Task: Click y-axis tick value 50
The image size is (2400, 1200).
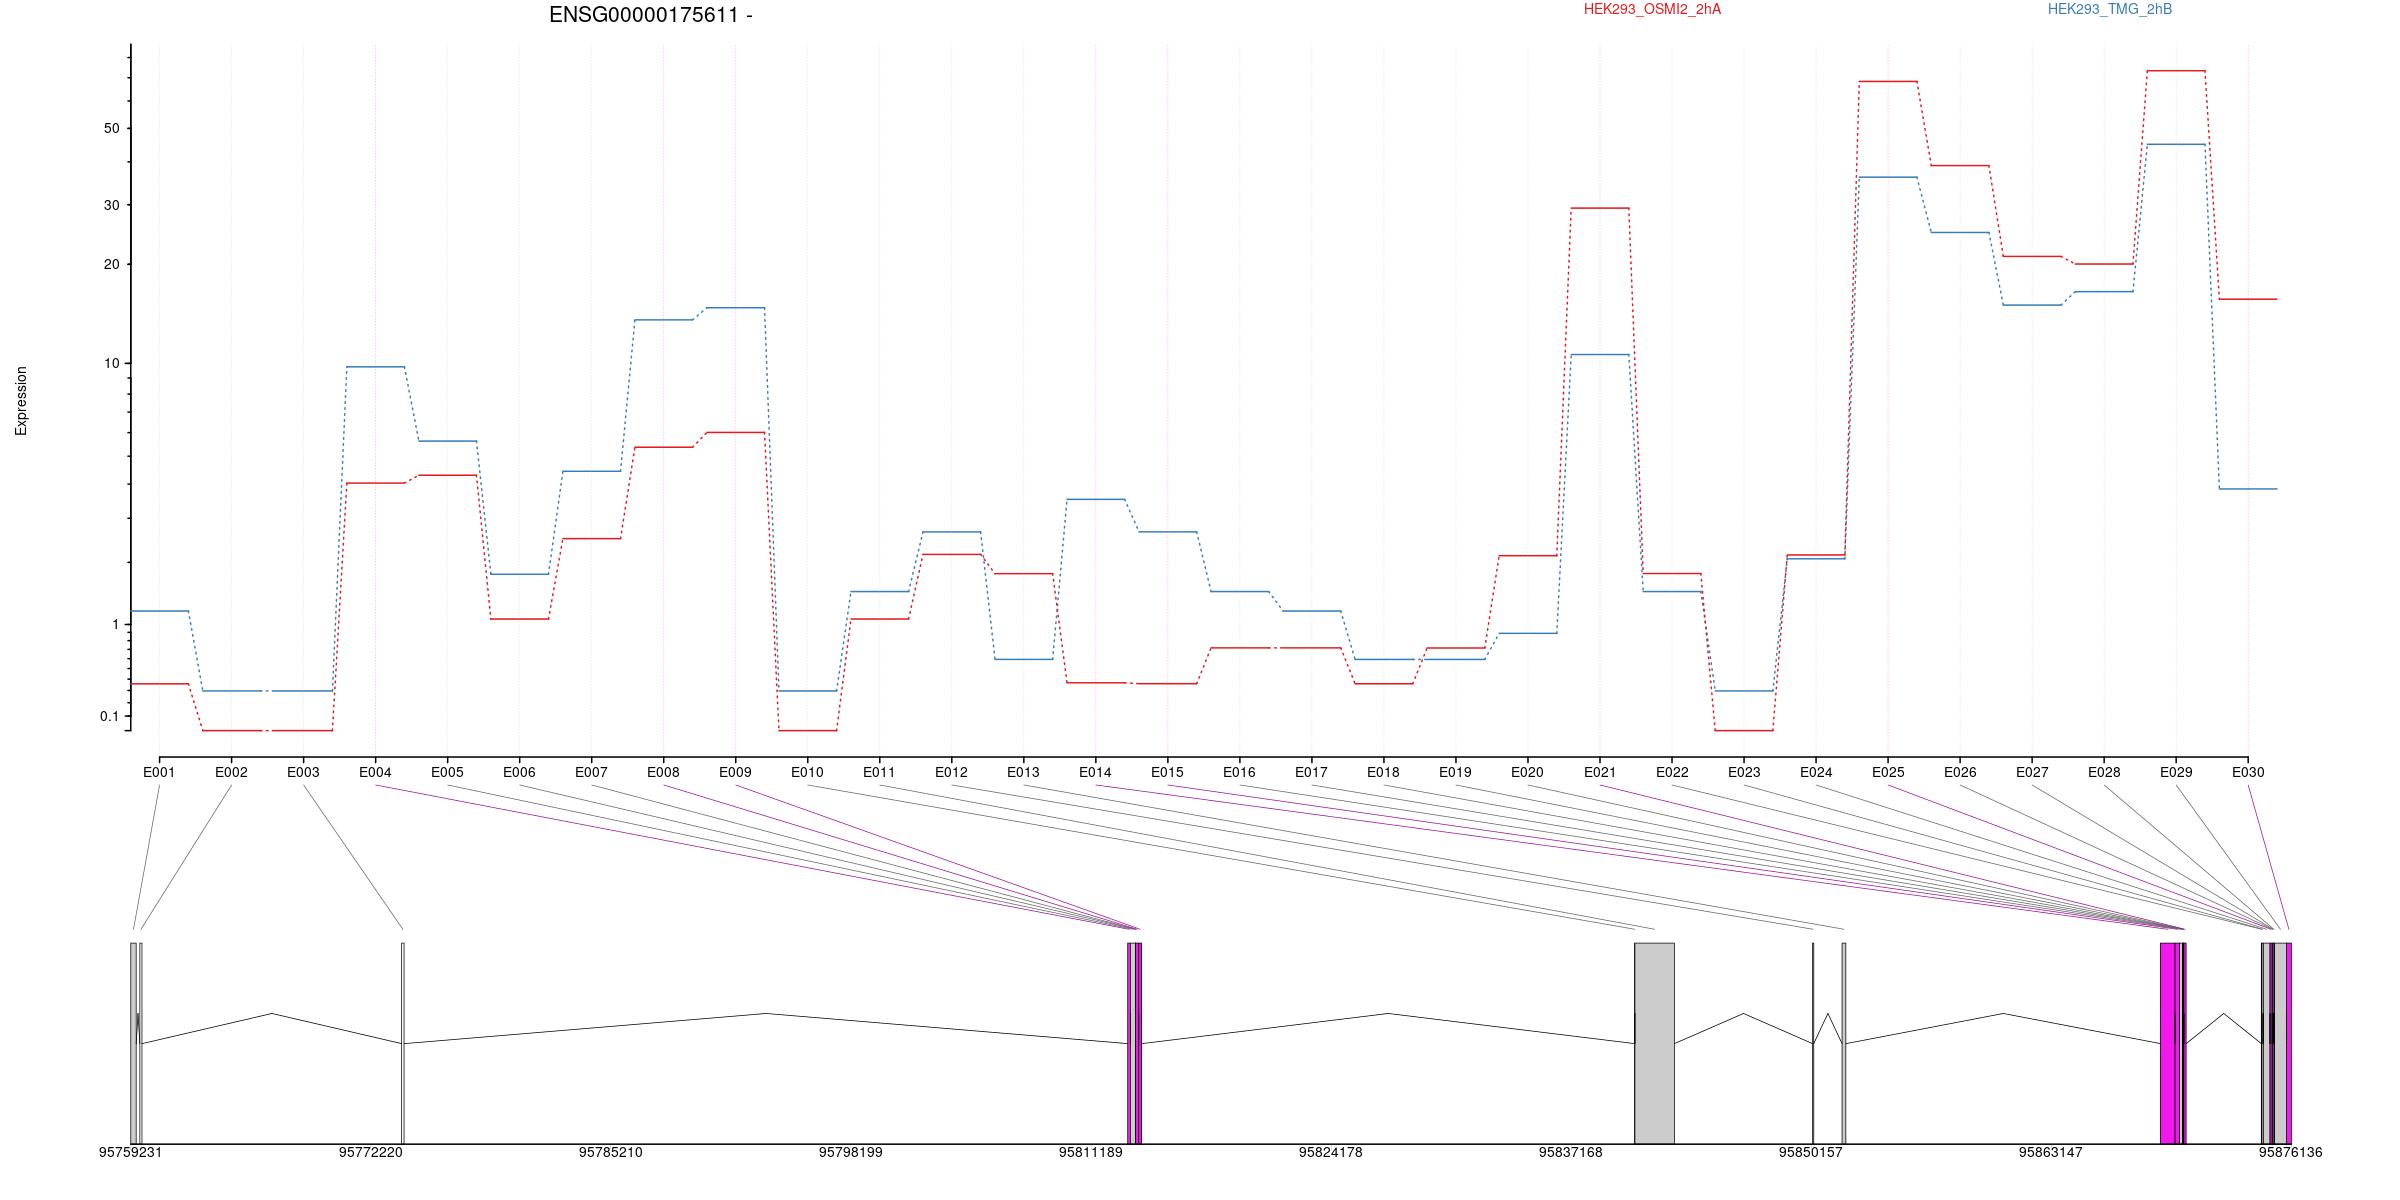Action: click(x=111, y=128)
